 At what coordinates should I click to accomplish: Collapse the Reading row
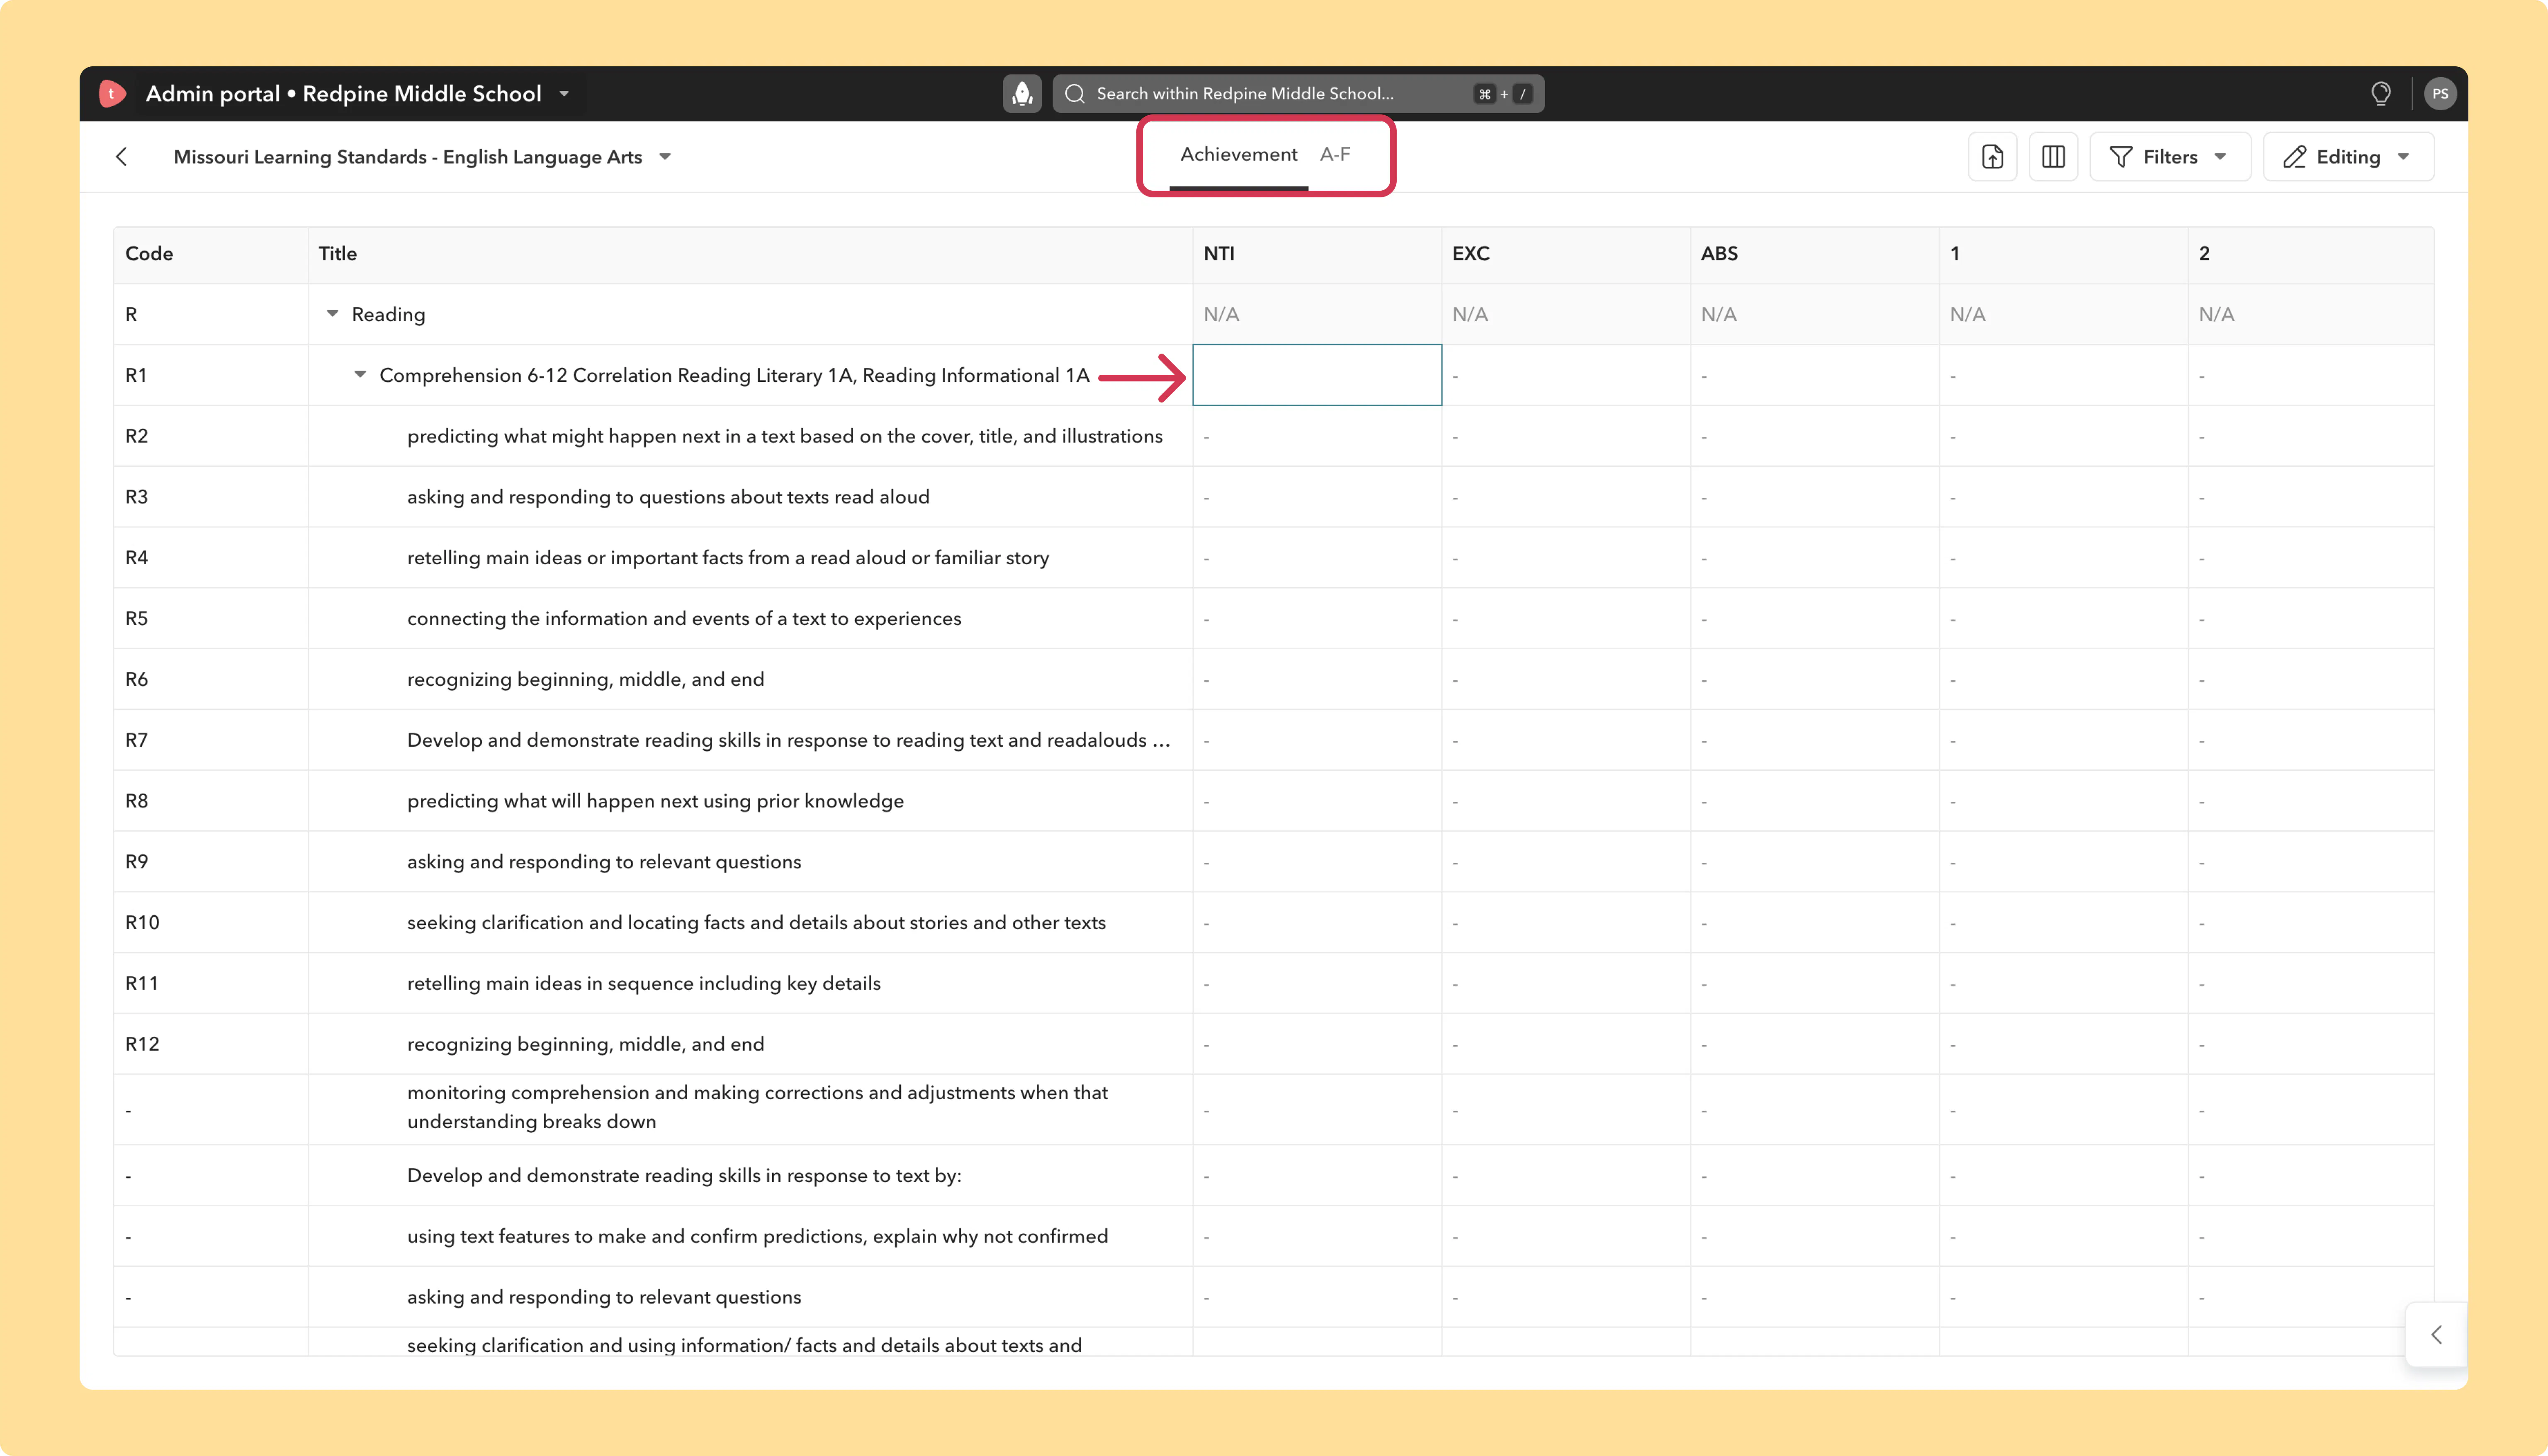pos(333,314)
